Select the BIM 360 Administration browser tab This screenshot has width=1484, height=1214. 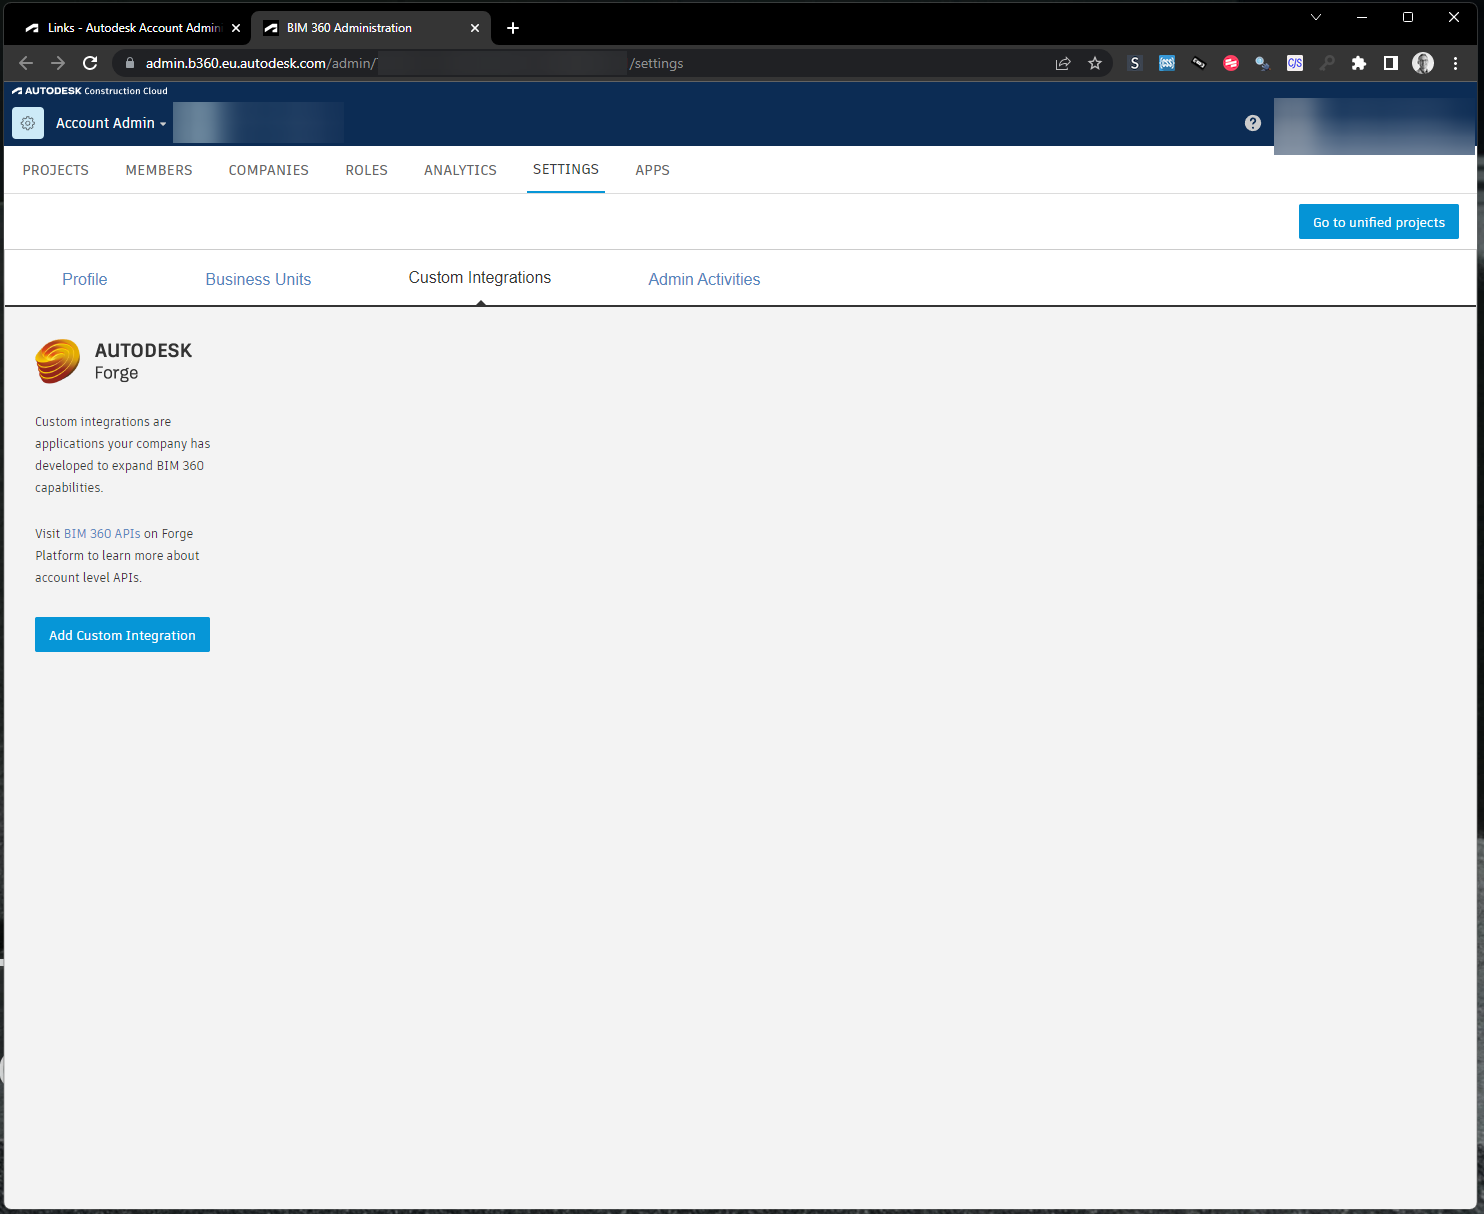pos(371,28)
